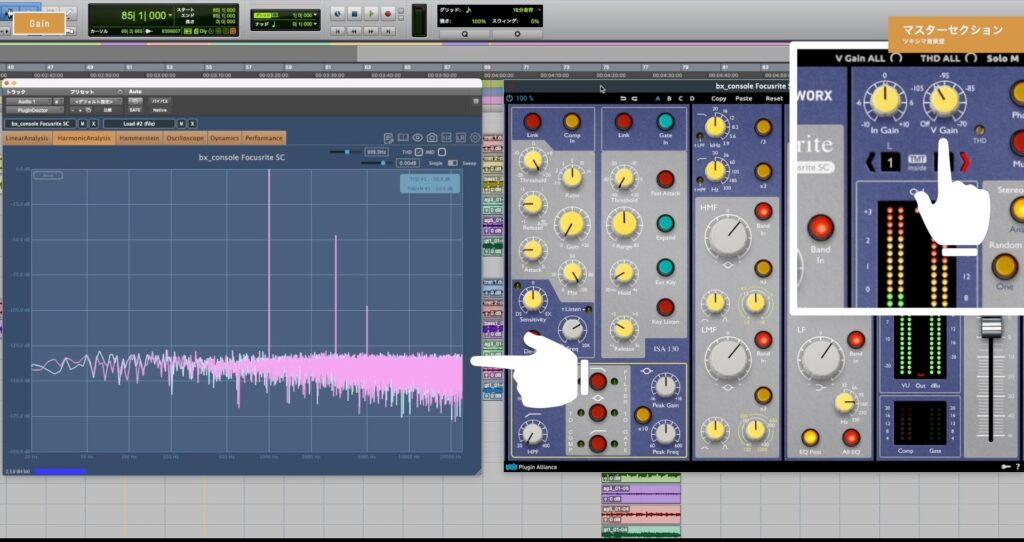Click Copy in bx_console toolbar
1024x542 pixels.
click(718, 99)
